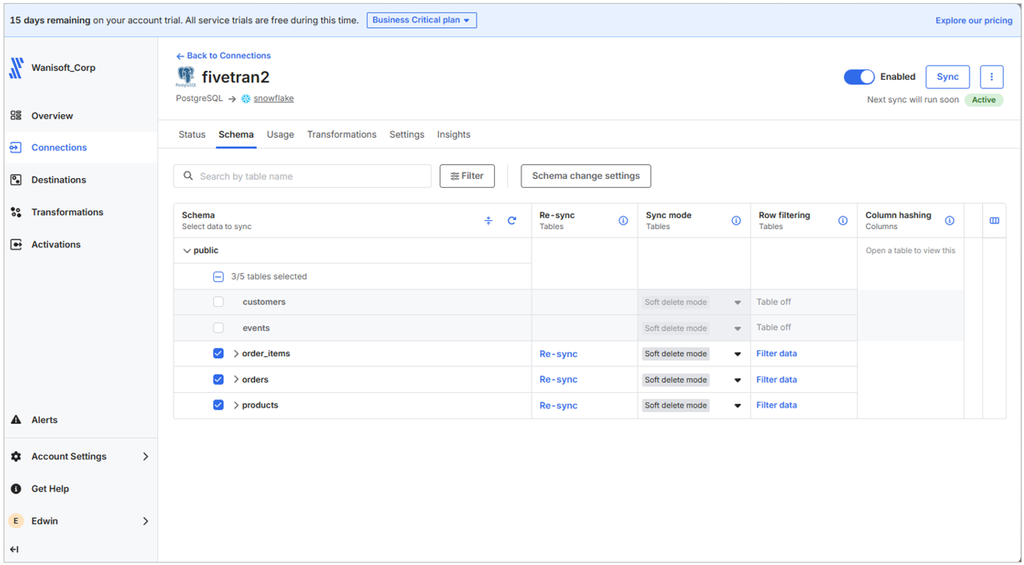Click the Snowflake destination icon
The image size is (1024, 565).
pyautogui.click(x=246, y=99)
